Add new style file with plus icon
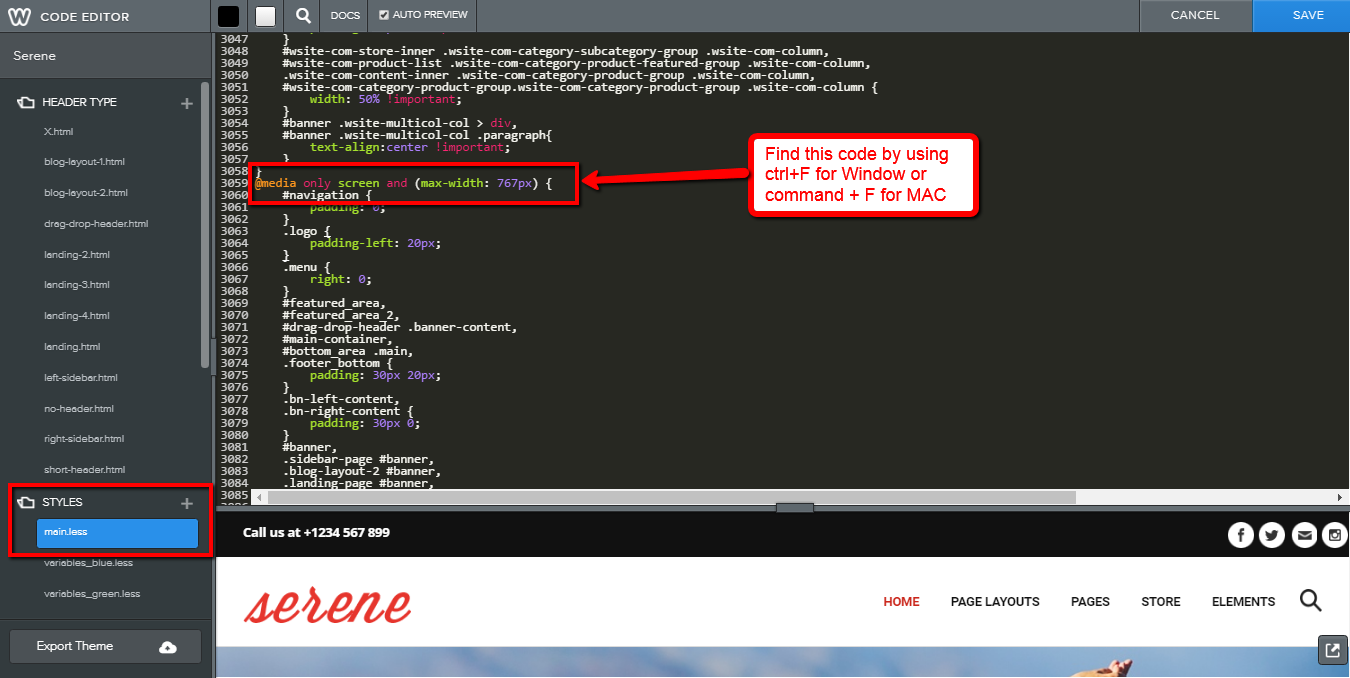This screenshot has width=1350, height=678. coord(187,503)
